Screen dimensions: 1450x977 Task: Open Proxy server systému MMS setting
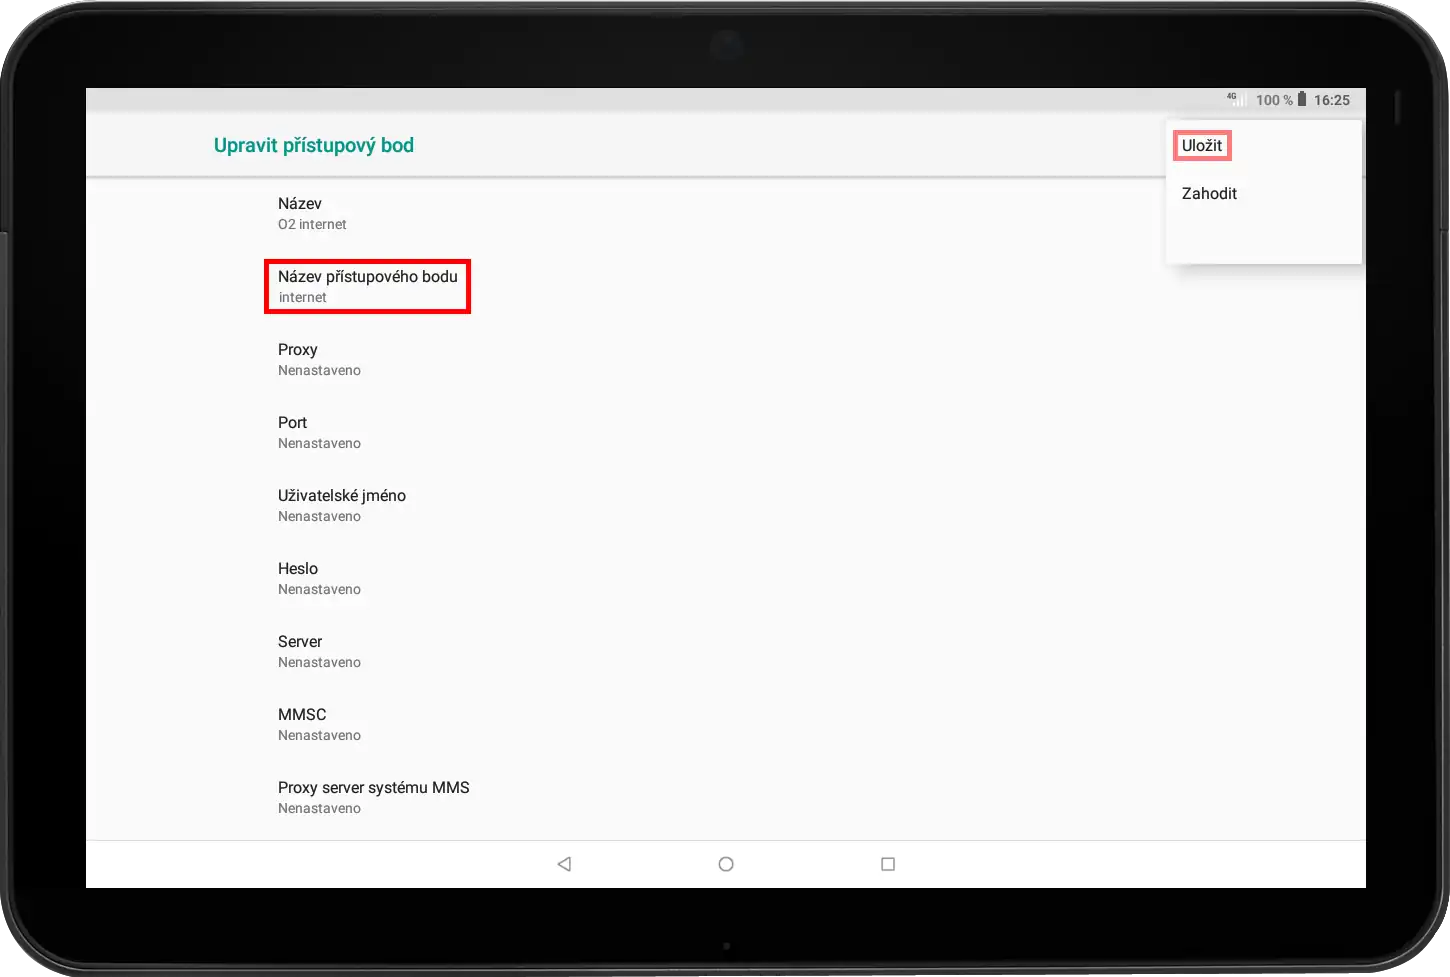pos(373,797)
